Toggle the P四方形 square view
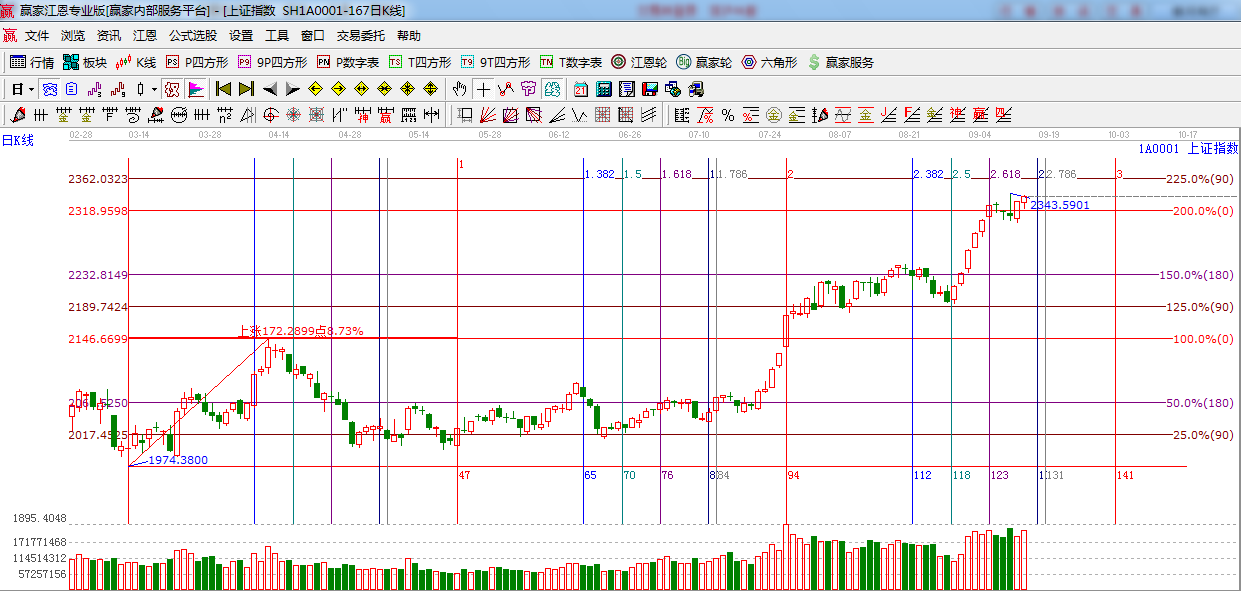Image resolution: width=1241 pixels, height=591 pixels. 197,62
